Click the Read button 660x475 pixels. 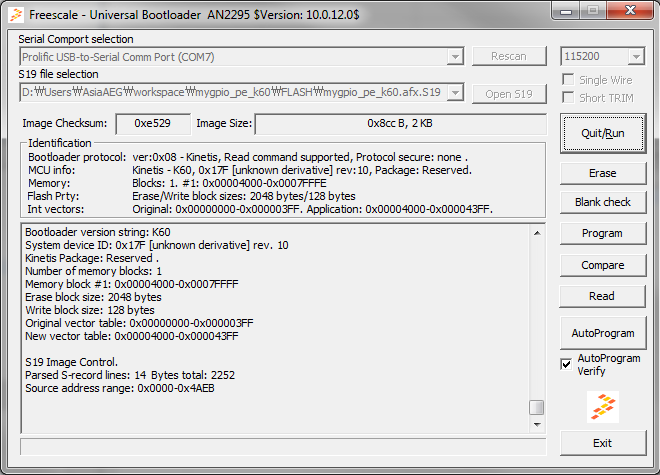coord(602,296)
